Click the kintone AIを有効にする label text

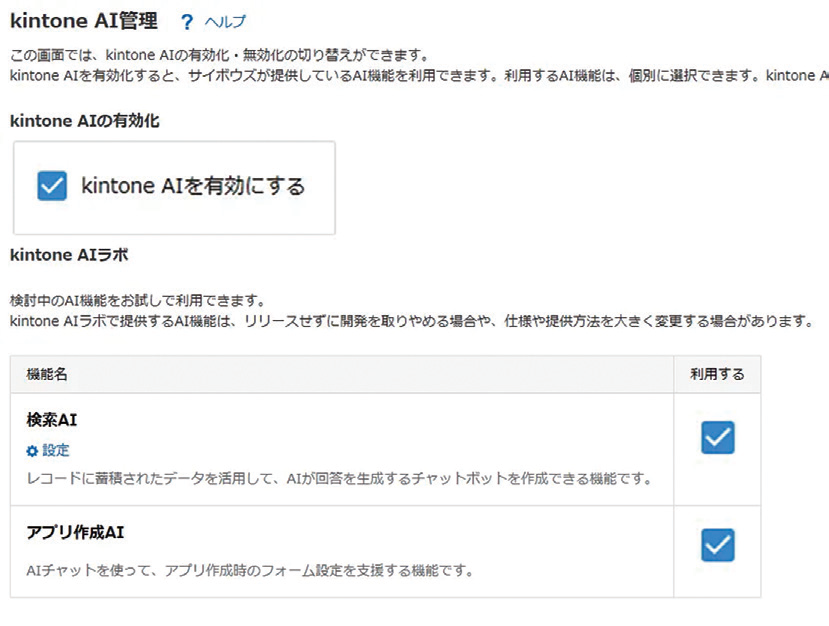pyautogui.click(x=193, y=186)
